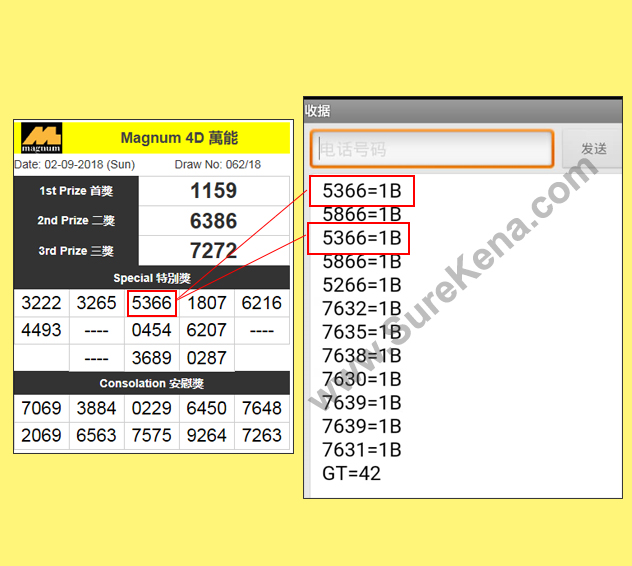632x566 pixels.
Task: Click the Special 特別獎 section header
Action: (152, 278)
